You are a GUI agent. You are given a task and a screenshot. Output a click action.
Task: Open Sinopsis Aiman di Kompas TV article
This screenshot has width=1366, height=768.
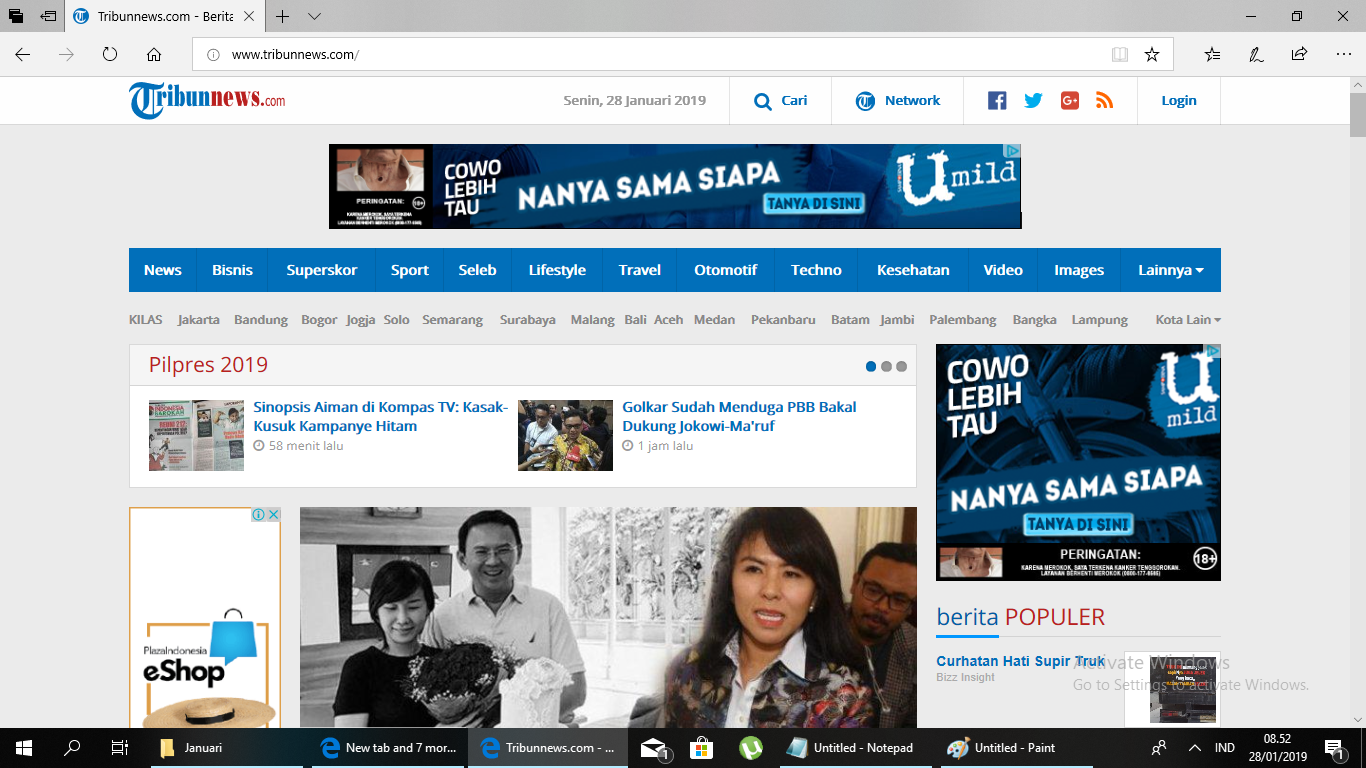tap(381, 416)
